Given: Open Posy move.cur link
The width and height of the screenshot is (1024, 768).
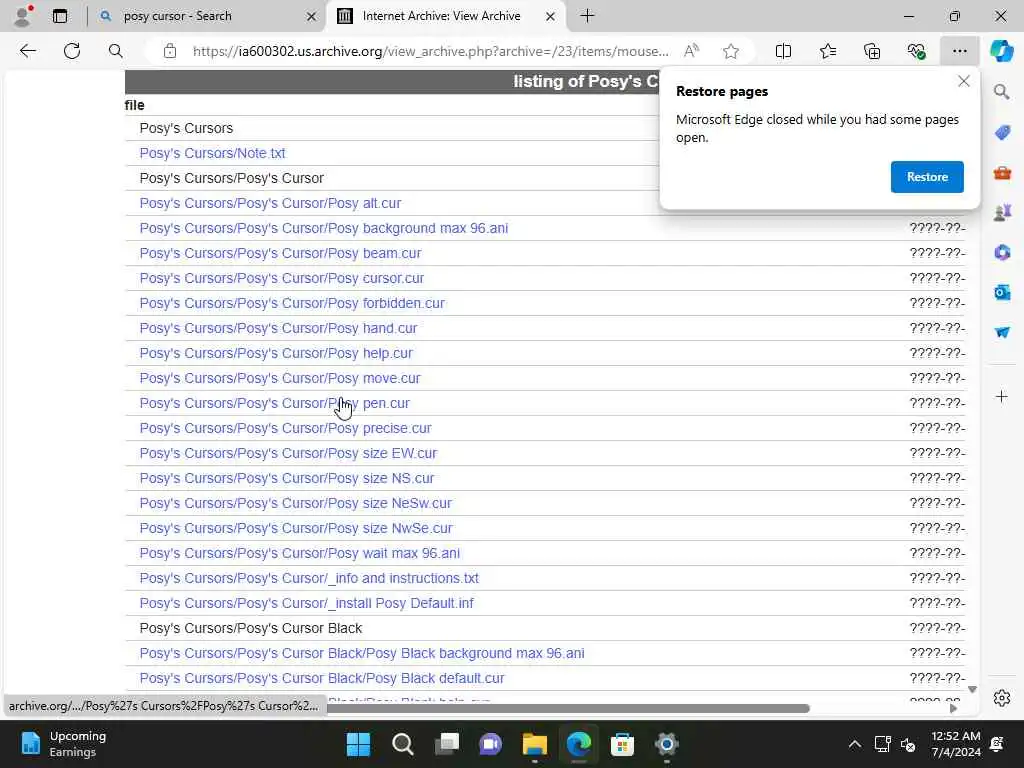Looking at the screenshot, I should (280, 378).
